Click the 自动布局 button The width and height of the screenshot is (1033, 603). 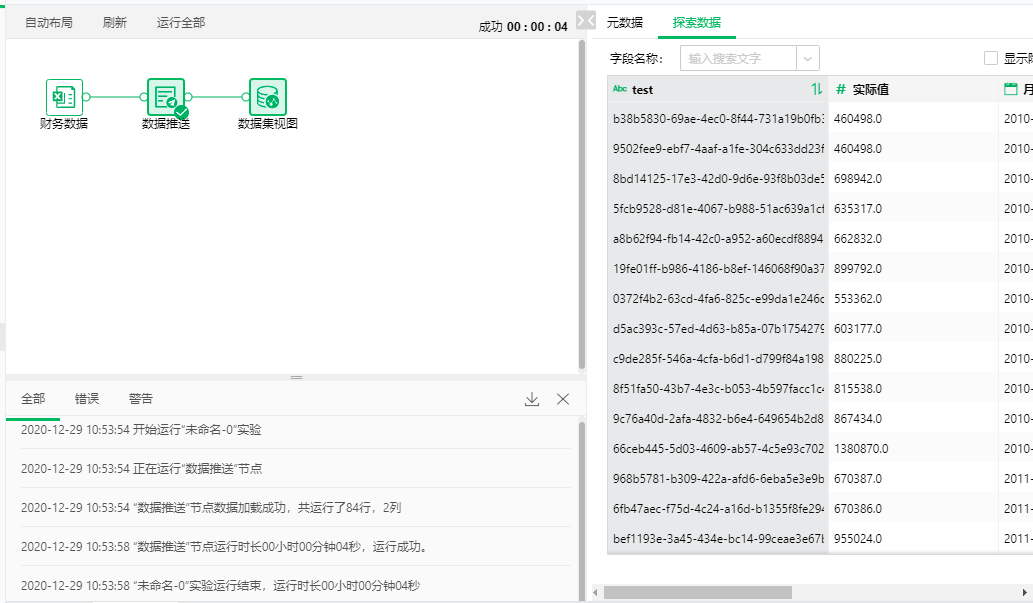49,22
